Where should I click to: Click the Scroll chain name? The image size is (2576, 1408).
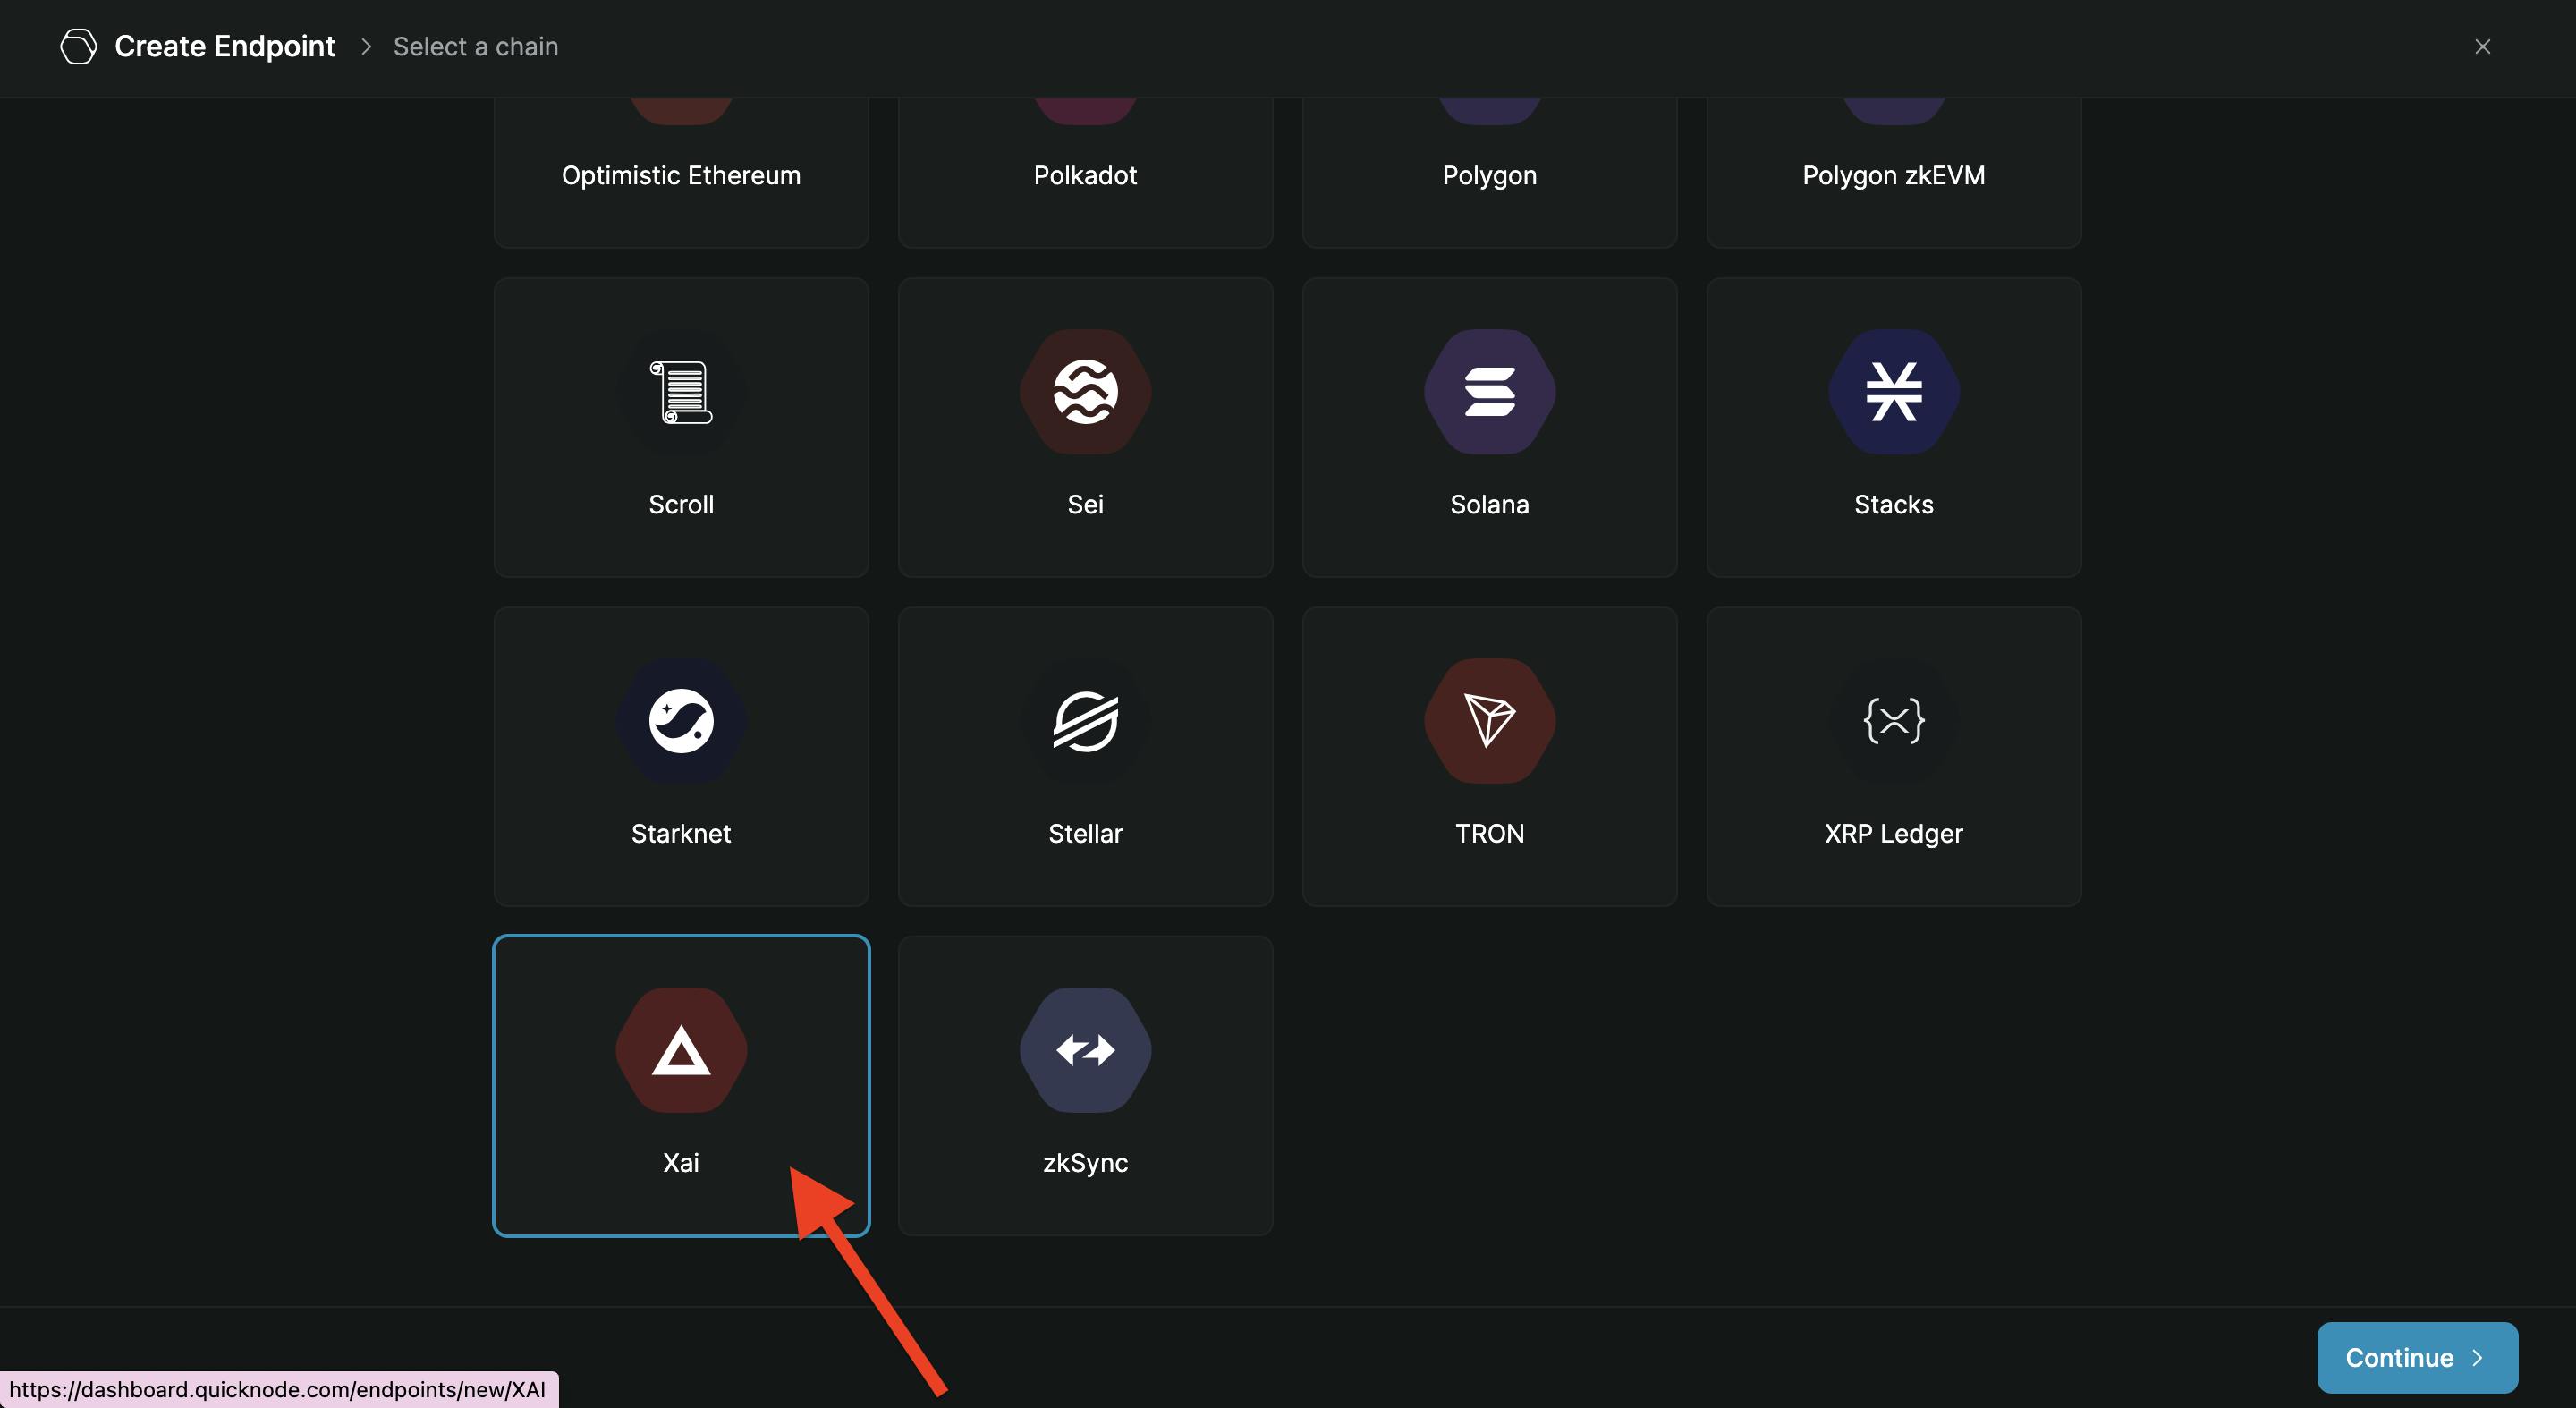681,504
